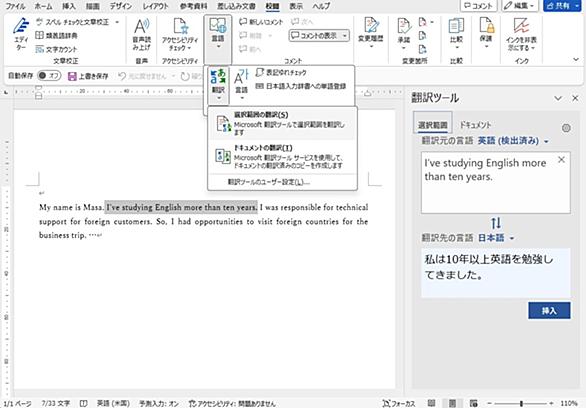Open the 保護 dropdown arrow
This screenshot has height=408, width=586.
pyautogui.click(x=486, y=47)
